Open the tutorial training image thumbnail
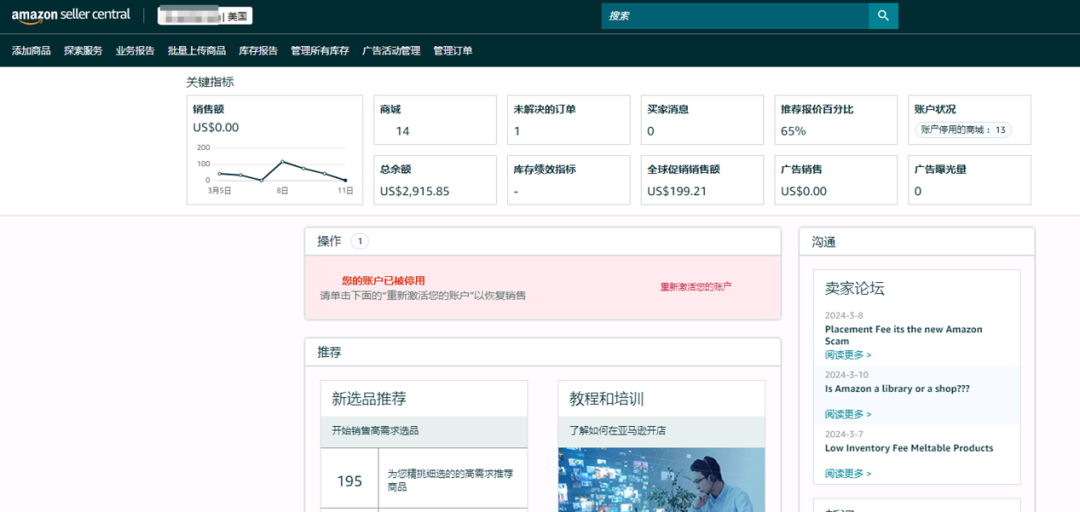The height and width of the screenshot is (512, 1080). coord(661,480)
